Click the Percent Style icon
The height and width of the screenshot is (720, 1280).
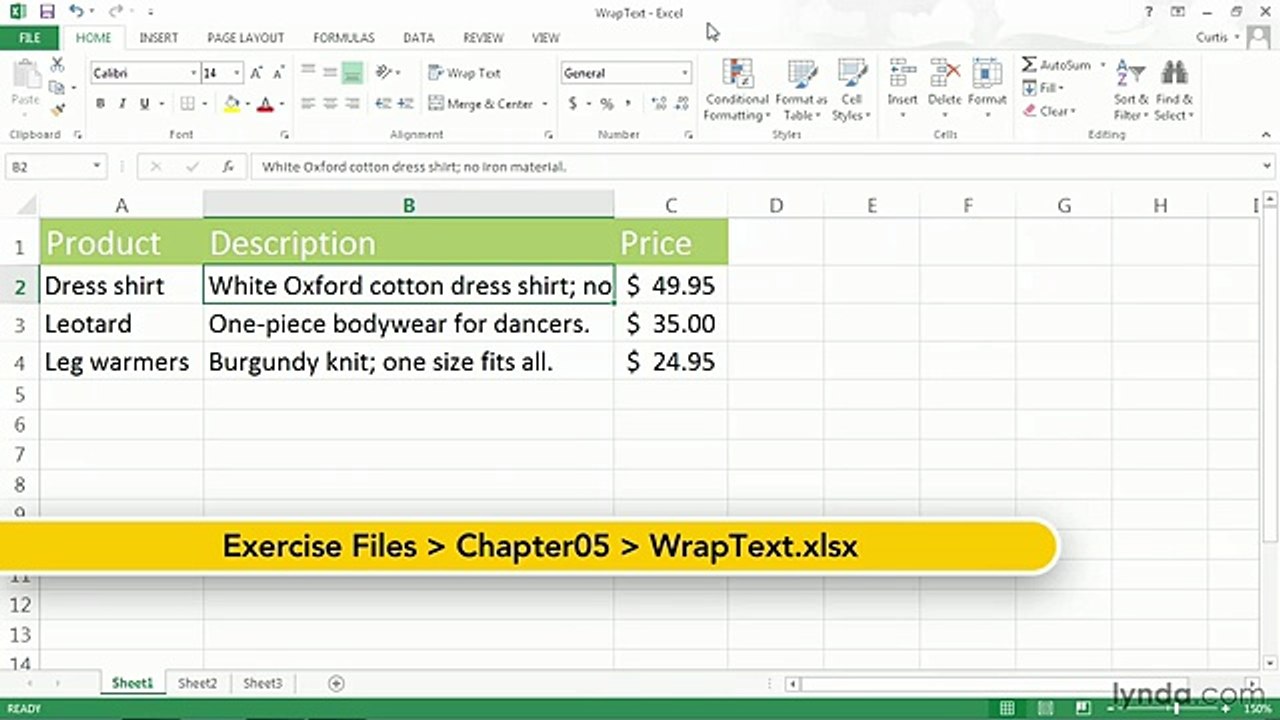607,104
